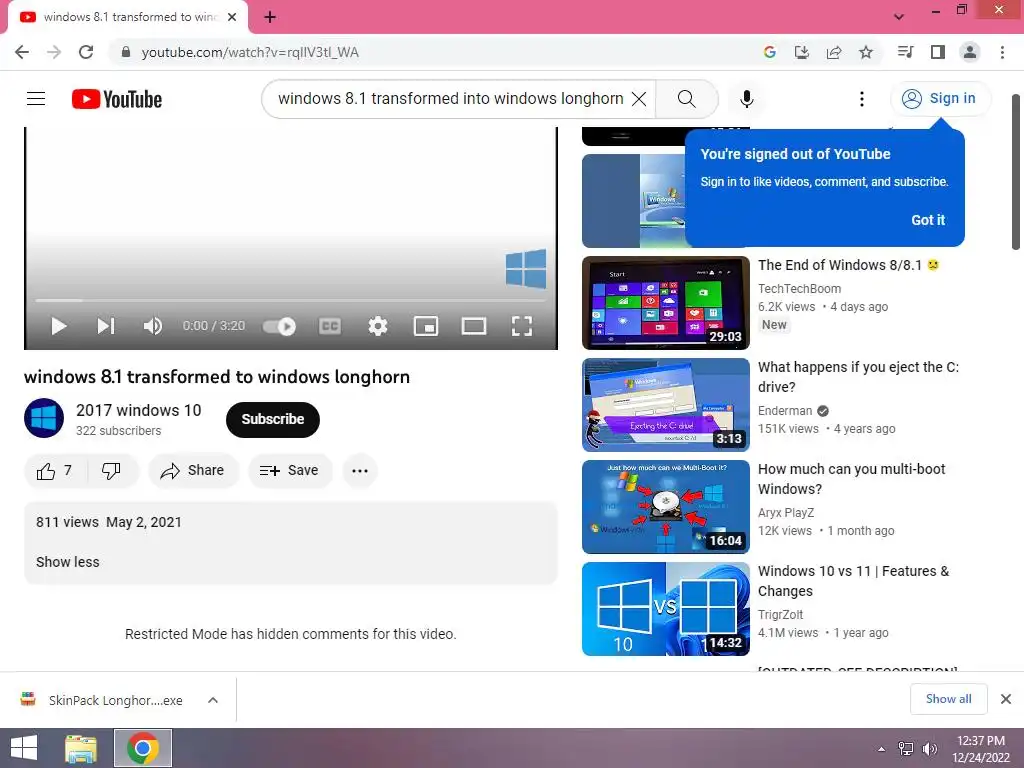
Task: Open the Chrome side panel
Action: [x=938, y=52]
